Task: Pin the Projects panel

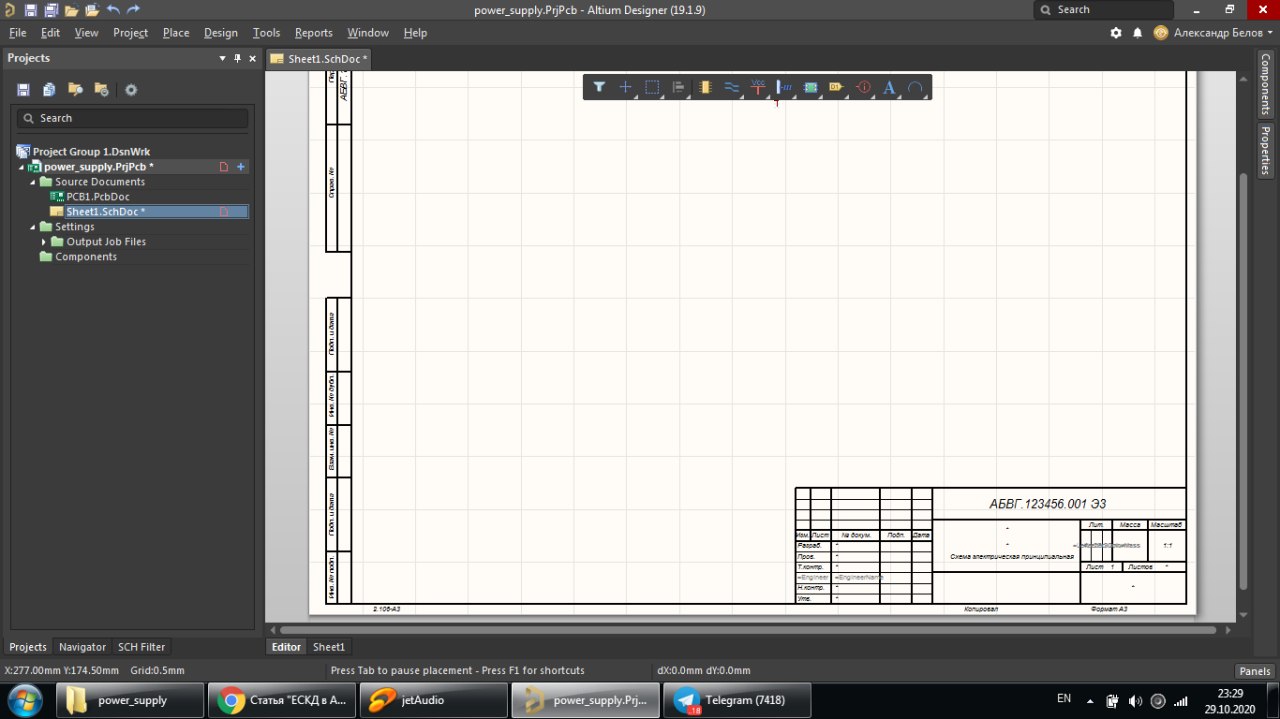Action: click(237, 58)
